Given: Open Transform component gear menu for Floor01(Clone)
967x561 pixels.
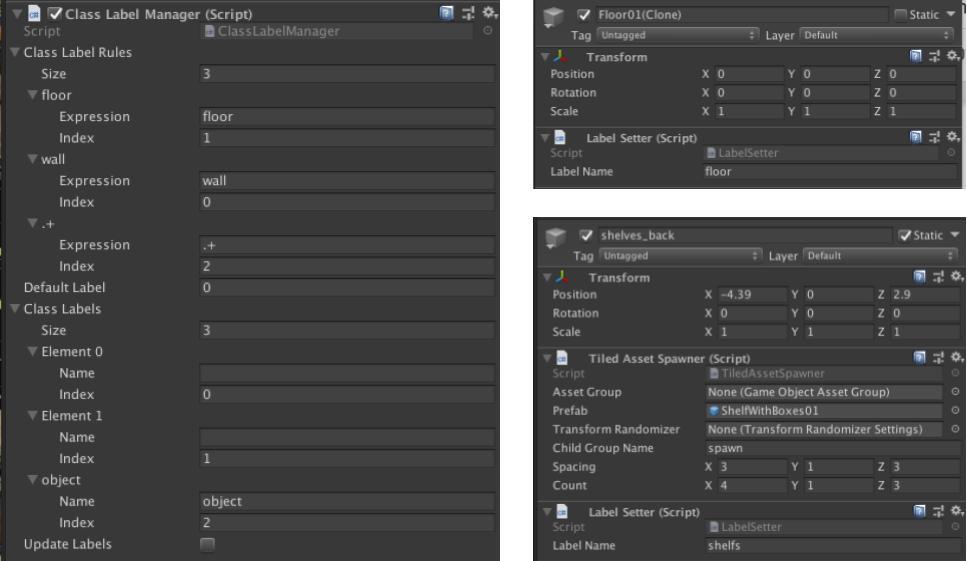Looking at the screenshot, I should coord(956,57).
